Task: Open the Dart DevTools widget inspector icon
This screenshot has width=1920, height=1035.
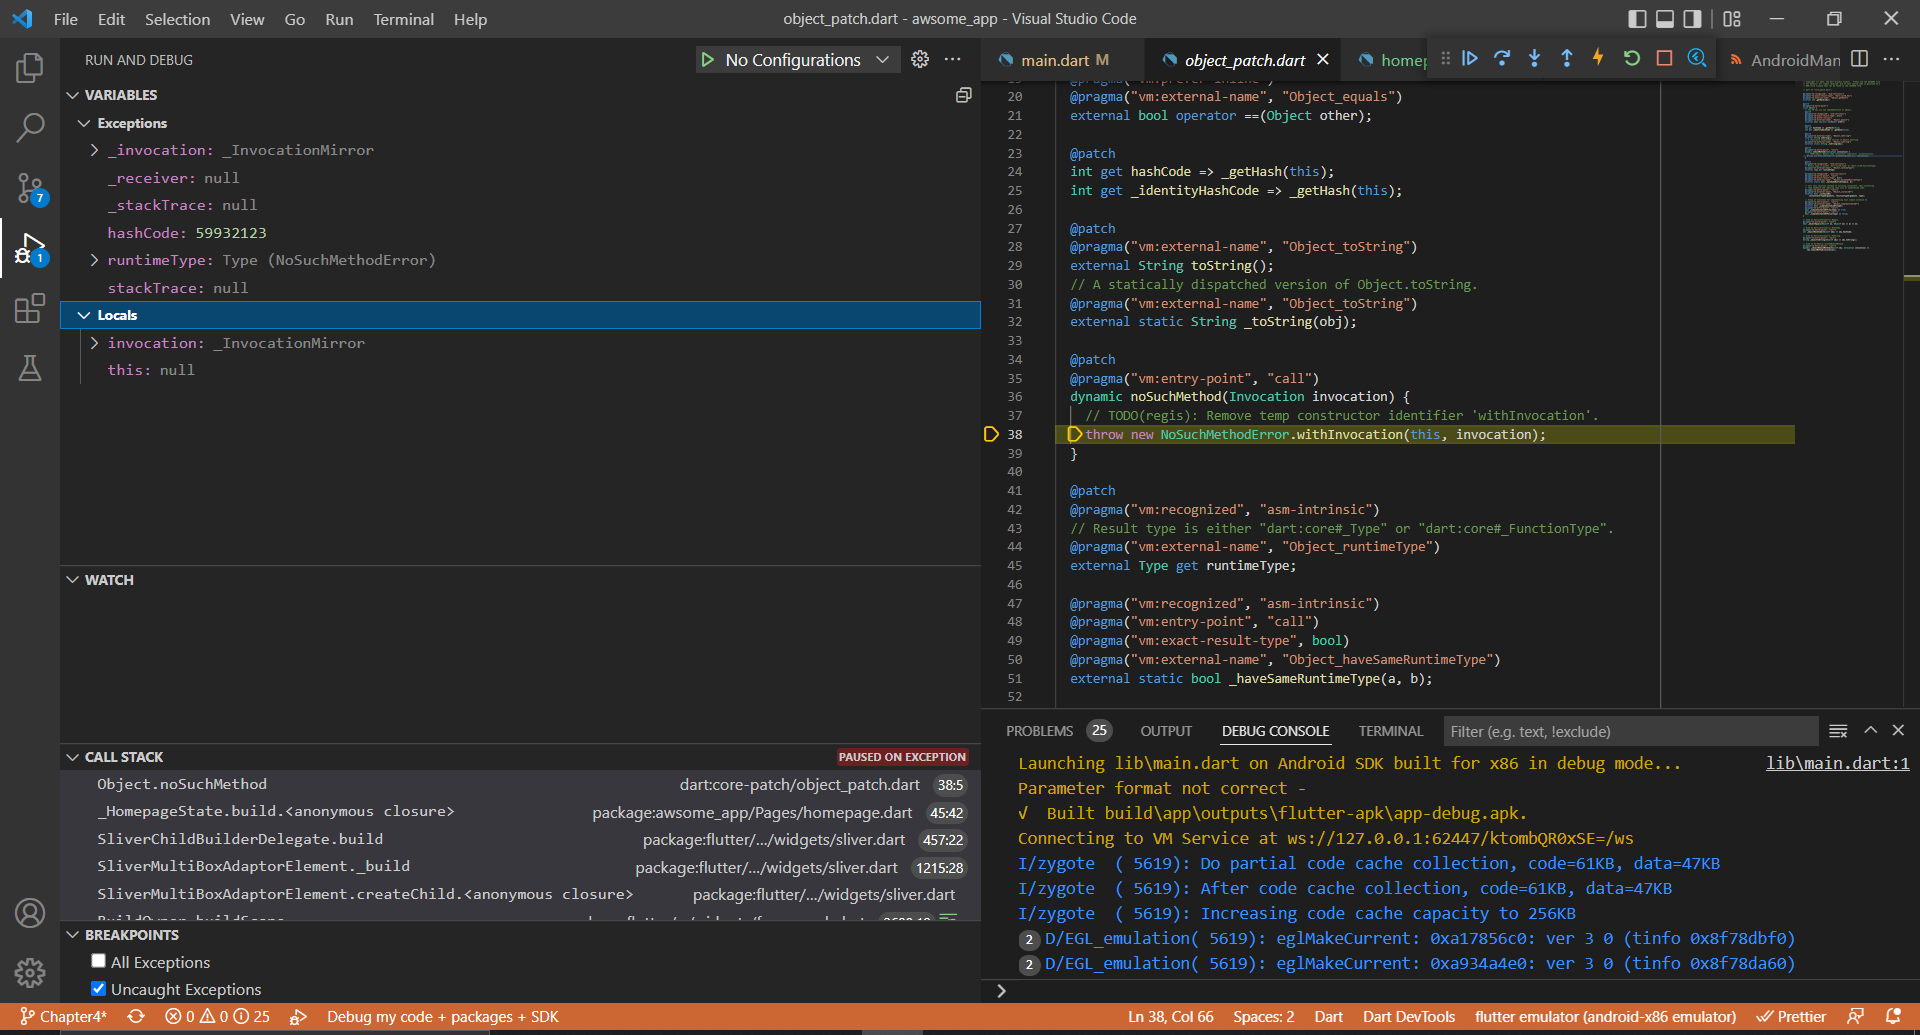Action: click(x=1697, y=59)
